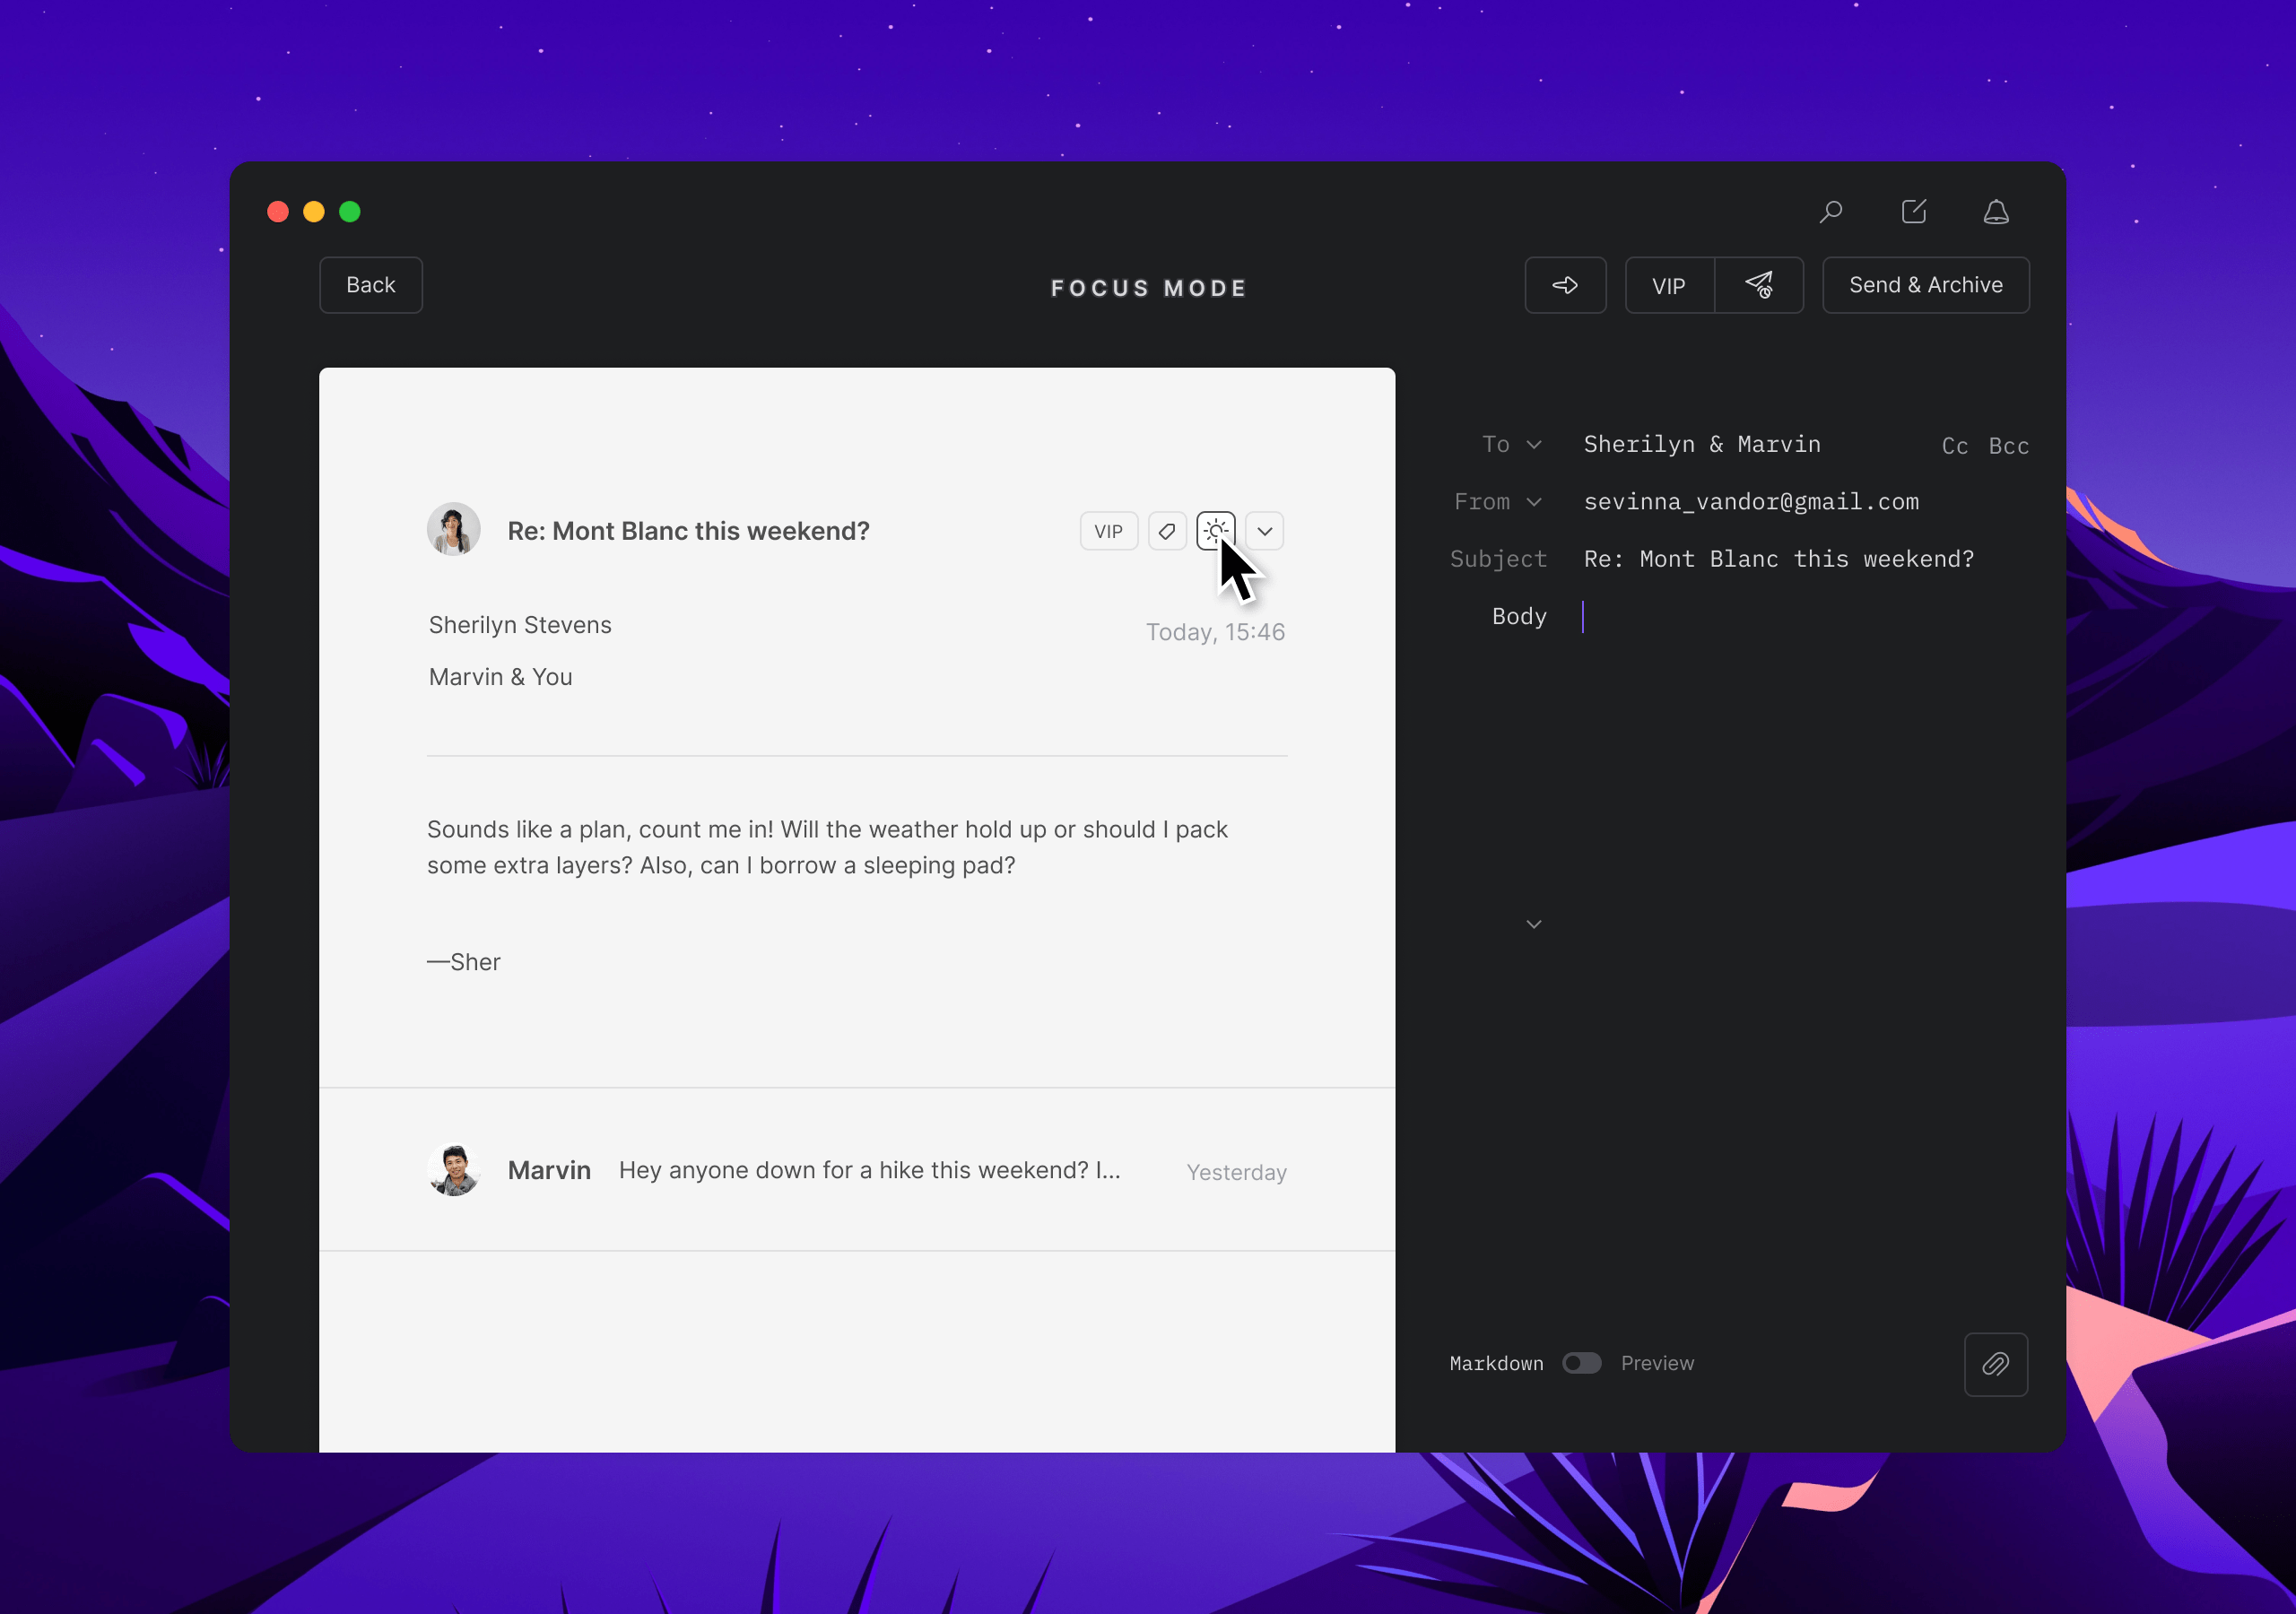Click the scheduled send paper plane icon

(x=1759, y=285)
